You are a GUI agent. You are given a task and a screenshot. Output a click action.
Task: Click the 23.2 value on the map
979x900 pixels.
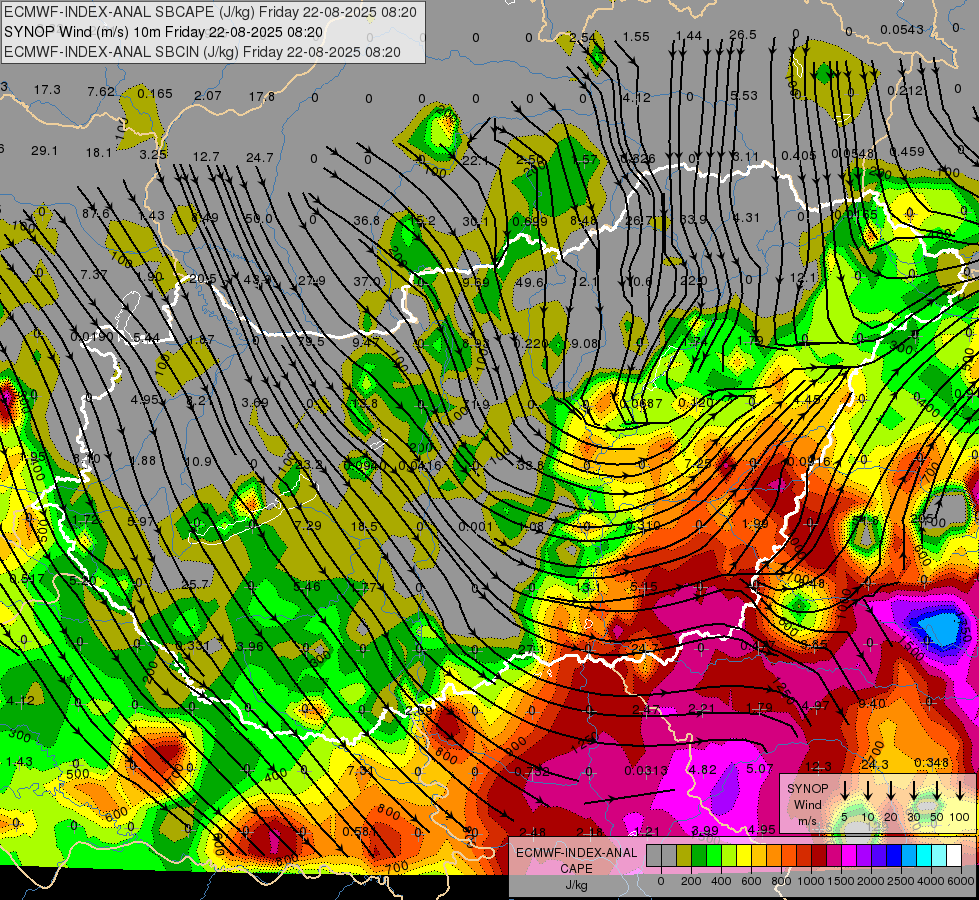(x=308, y=465)
